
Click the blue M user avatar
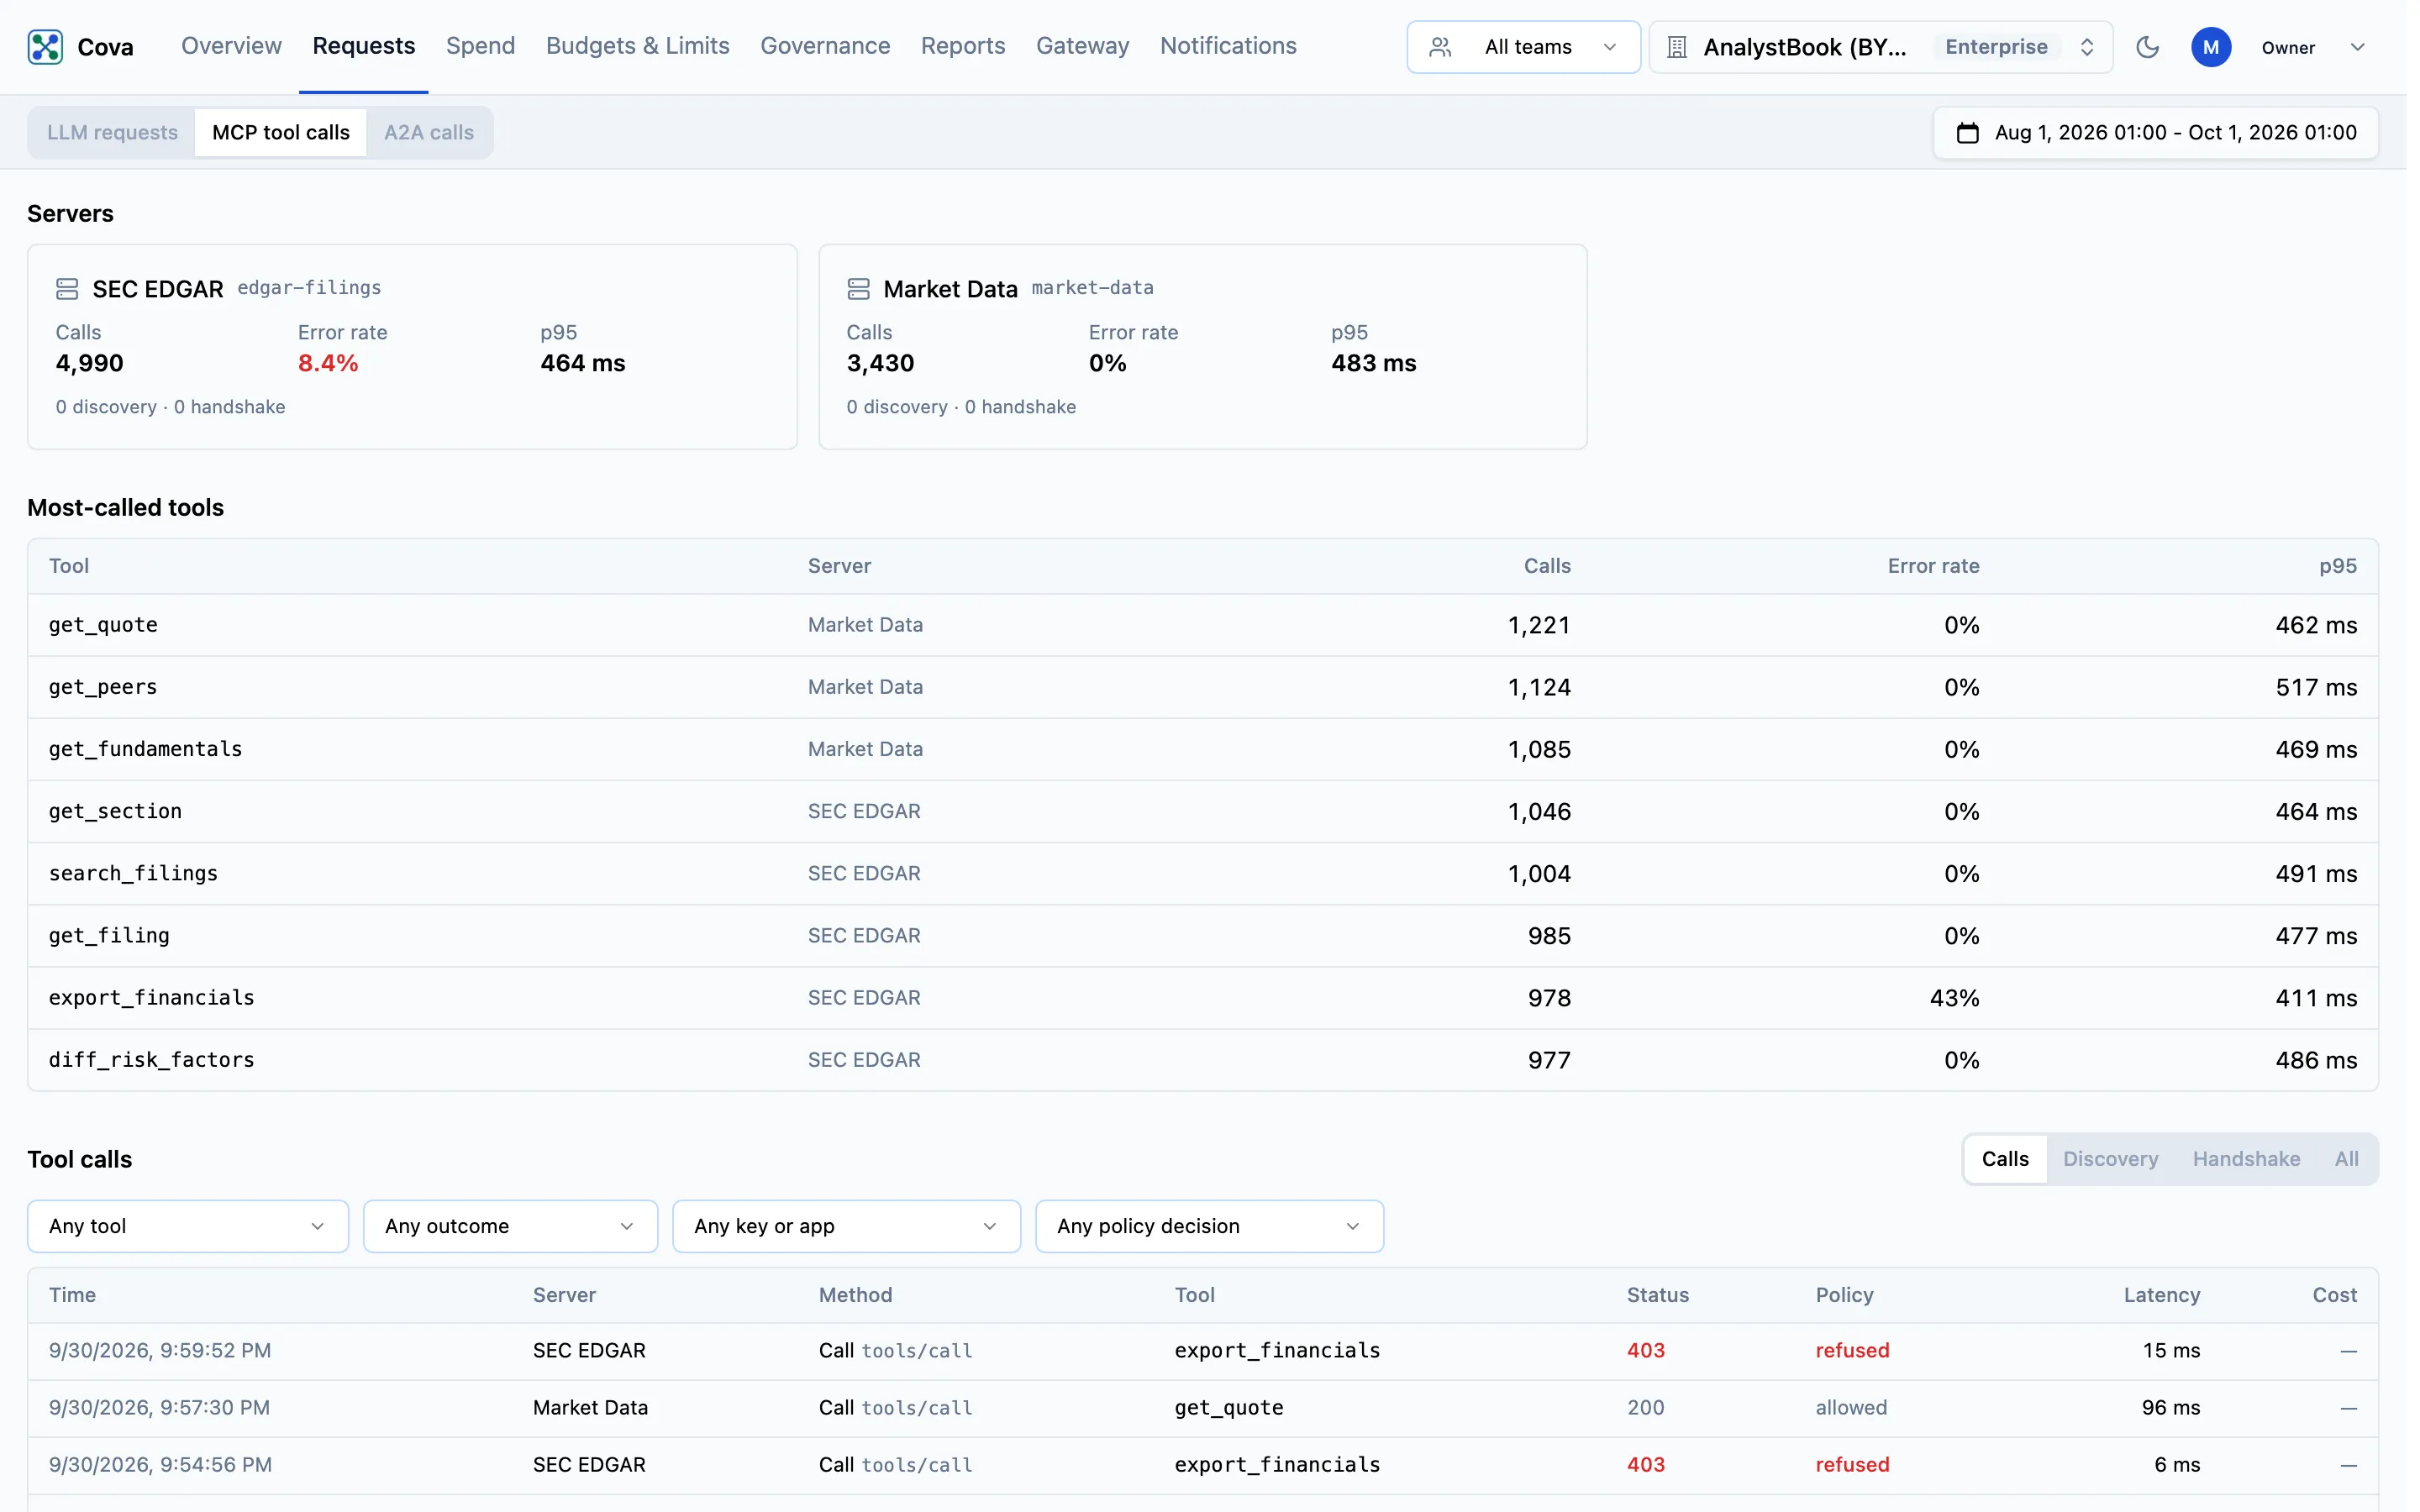(x=2210, y=47)
